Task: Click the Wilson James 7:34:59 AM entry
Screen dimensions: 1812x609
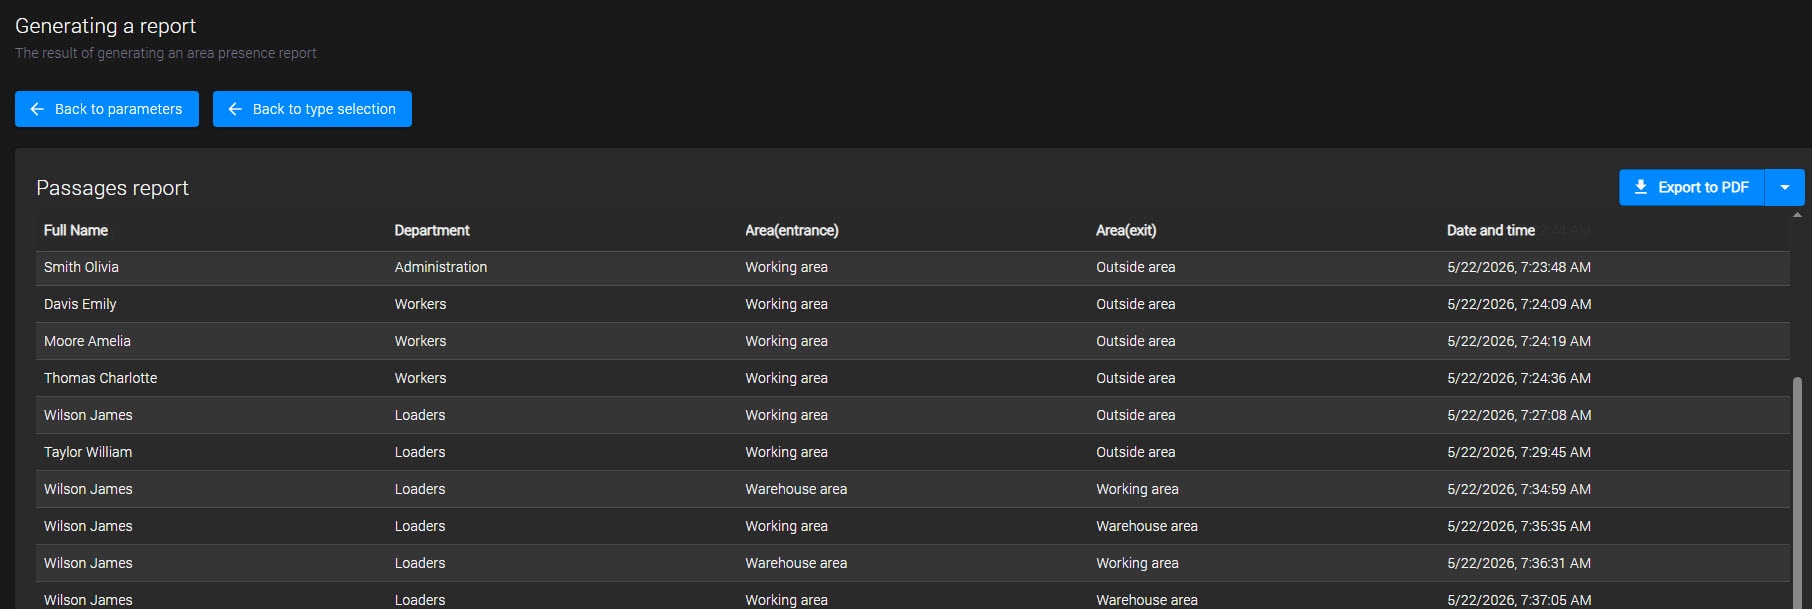Action: pyautogui.click(x=913, y=489)
